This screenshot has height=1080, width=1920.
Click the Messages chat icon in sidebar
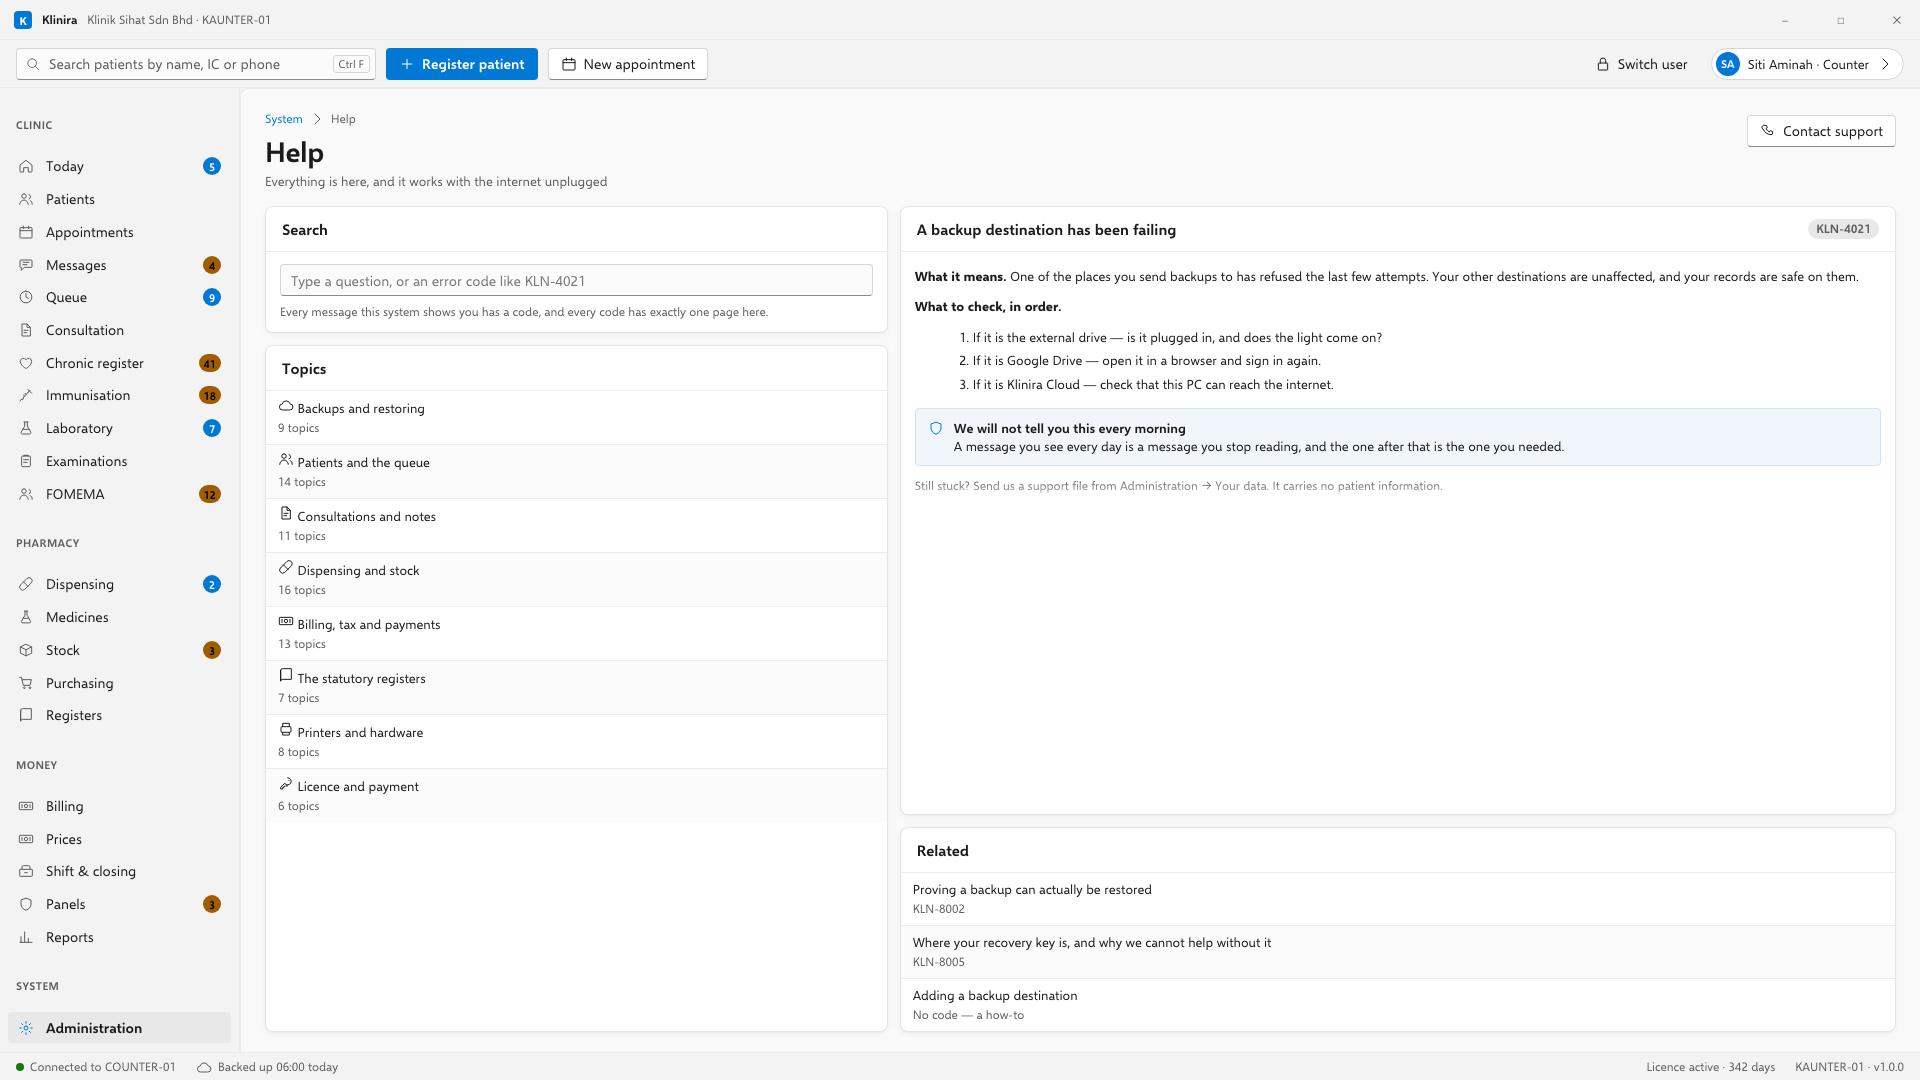pyautogui.click(x=26, y=265)
